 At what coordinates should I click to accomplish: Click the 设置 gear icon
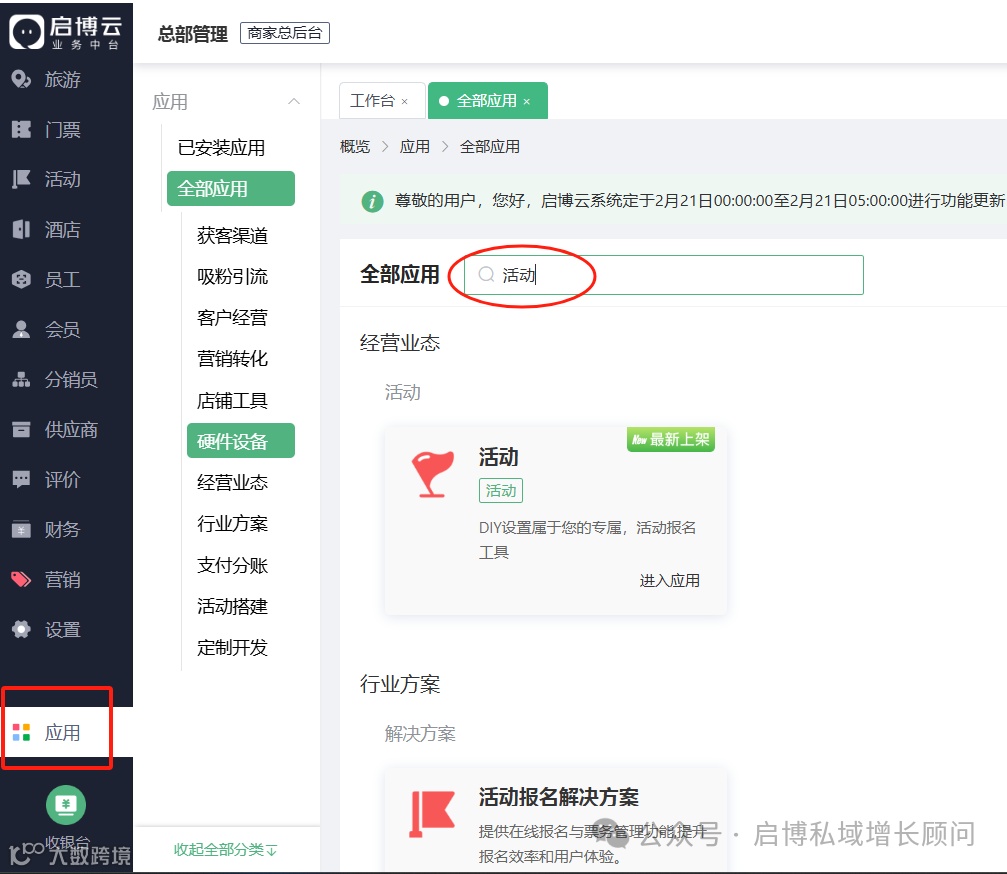coord(21,629)
